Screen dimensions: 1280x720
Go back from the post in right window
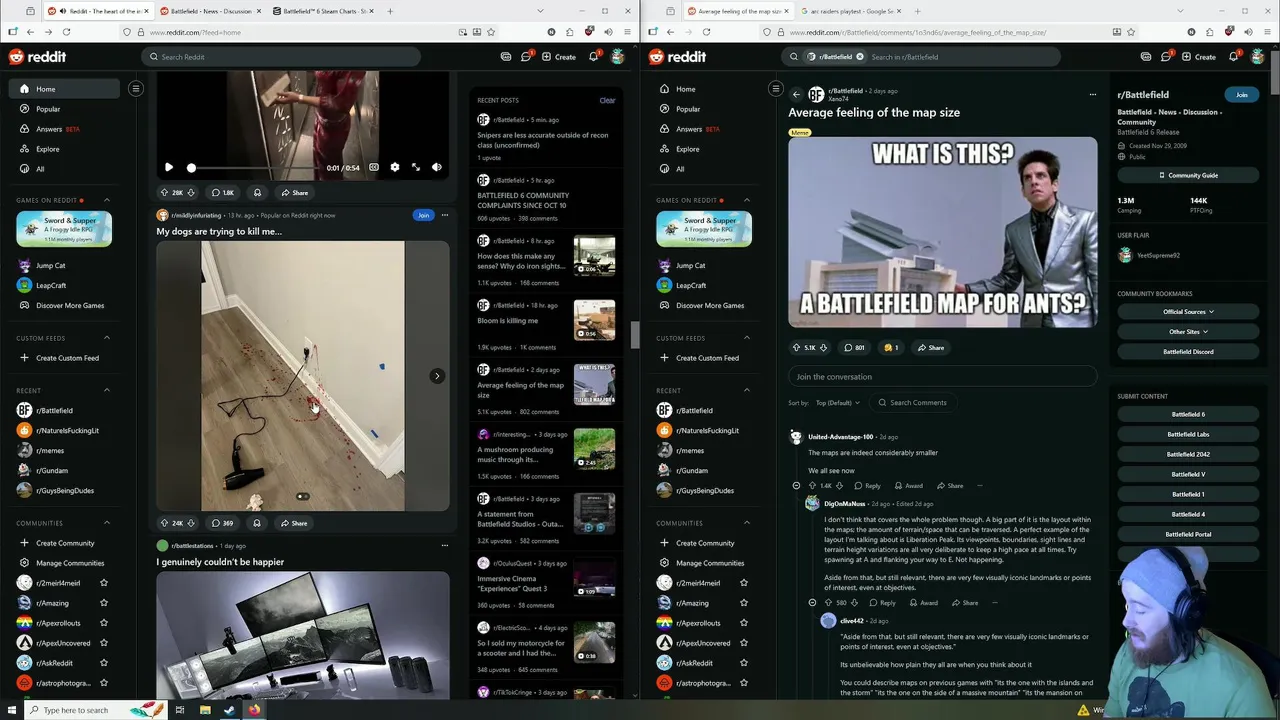[797, 95]
